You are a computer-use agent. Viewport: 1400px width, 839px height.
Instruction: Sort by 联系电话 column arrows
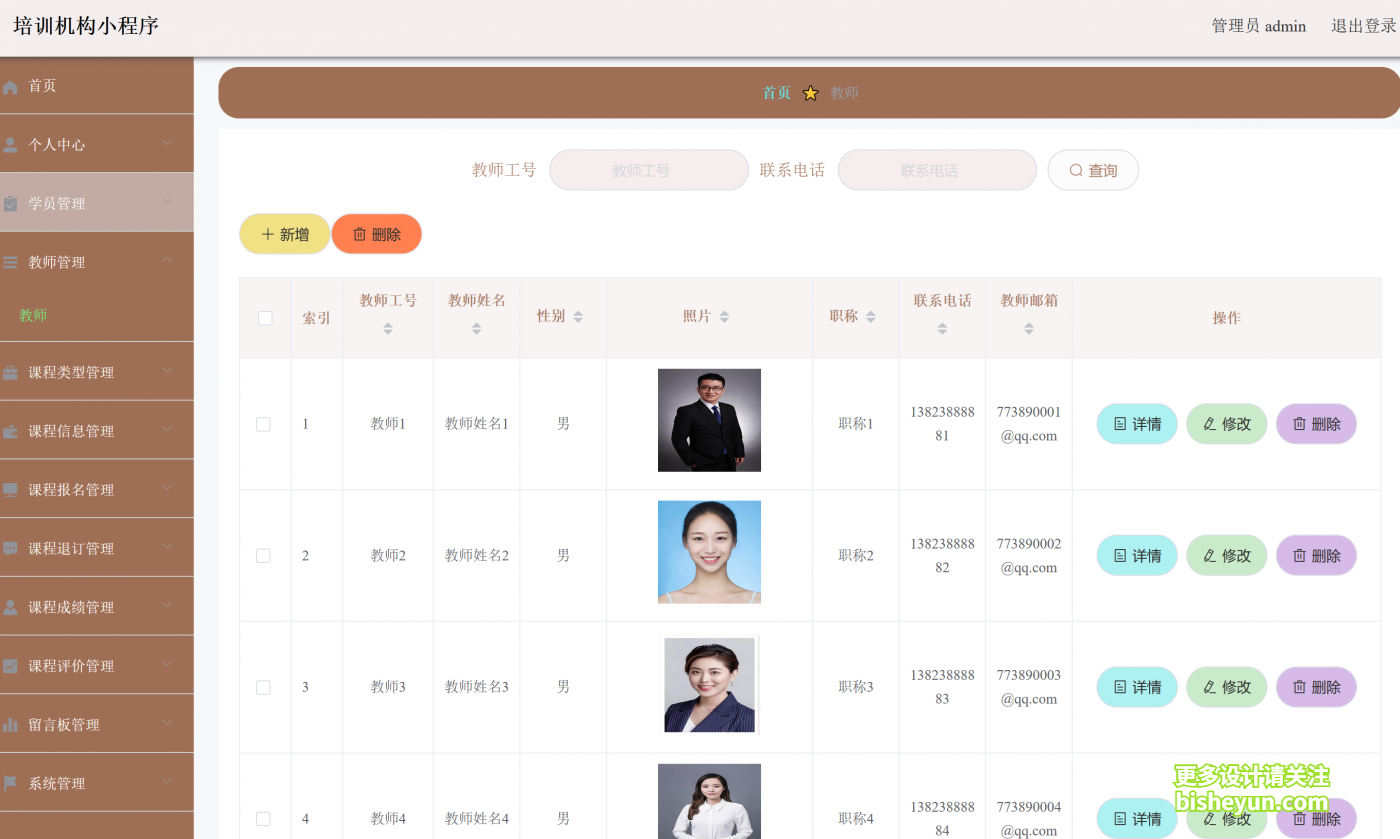[x=942, y=328]
